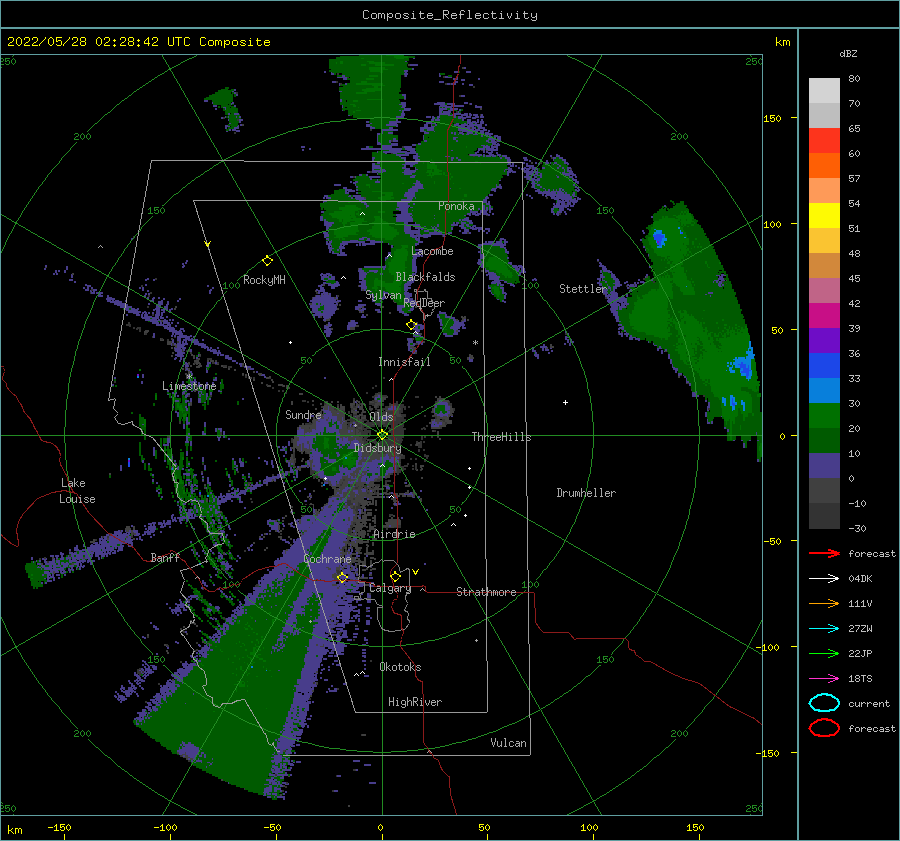Click yellow diamond marker above Calgary
This screenshot has height=841, width=900.
[395, 576]
